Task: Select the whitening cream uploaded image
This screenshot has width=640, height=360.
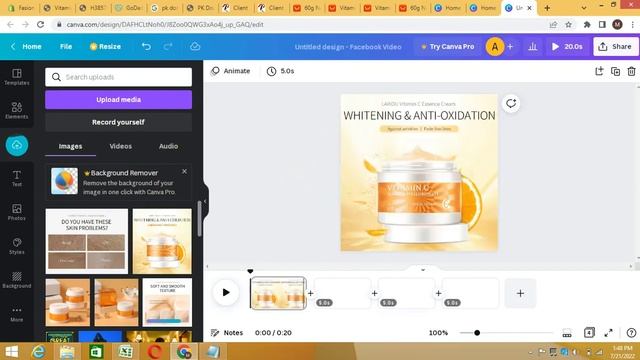Action: pyautogui.click(x=162, y=241)
